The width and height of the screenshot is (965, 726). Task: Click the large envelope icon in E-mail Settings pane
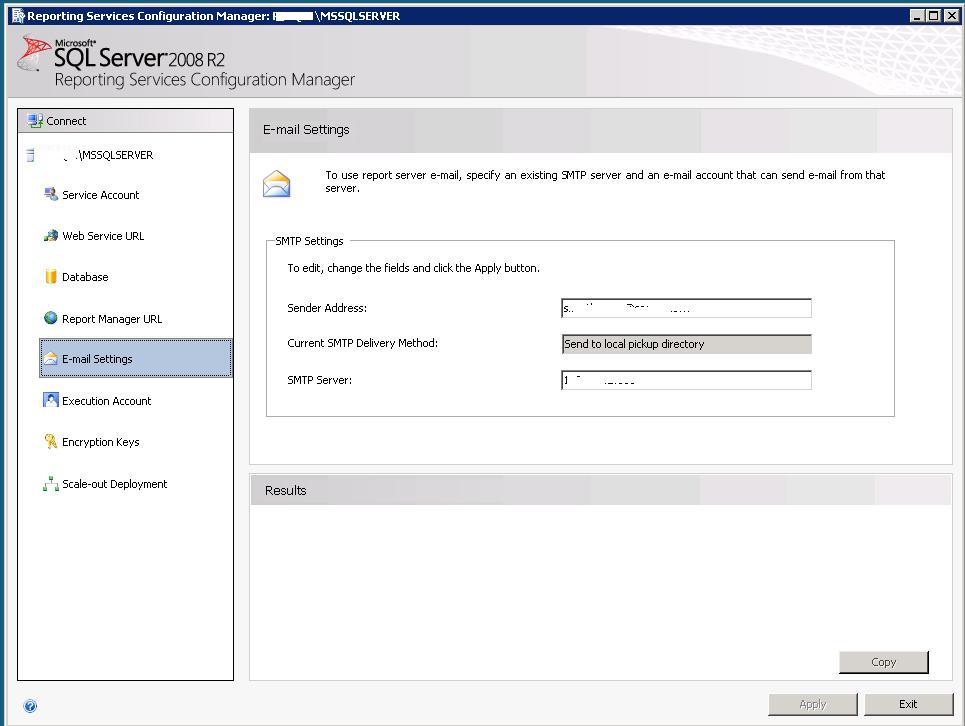coord(276,184)
